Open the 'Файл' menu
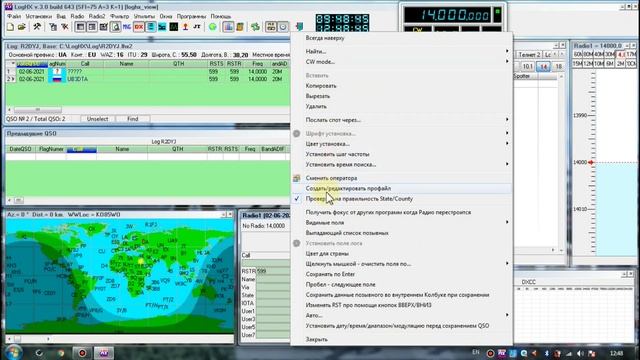Viewport: 640px width, 360px height. [13, 16]
